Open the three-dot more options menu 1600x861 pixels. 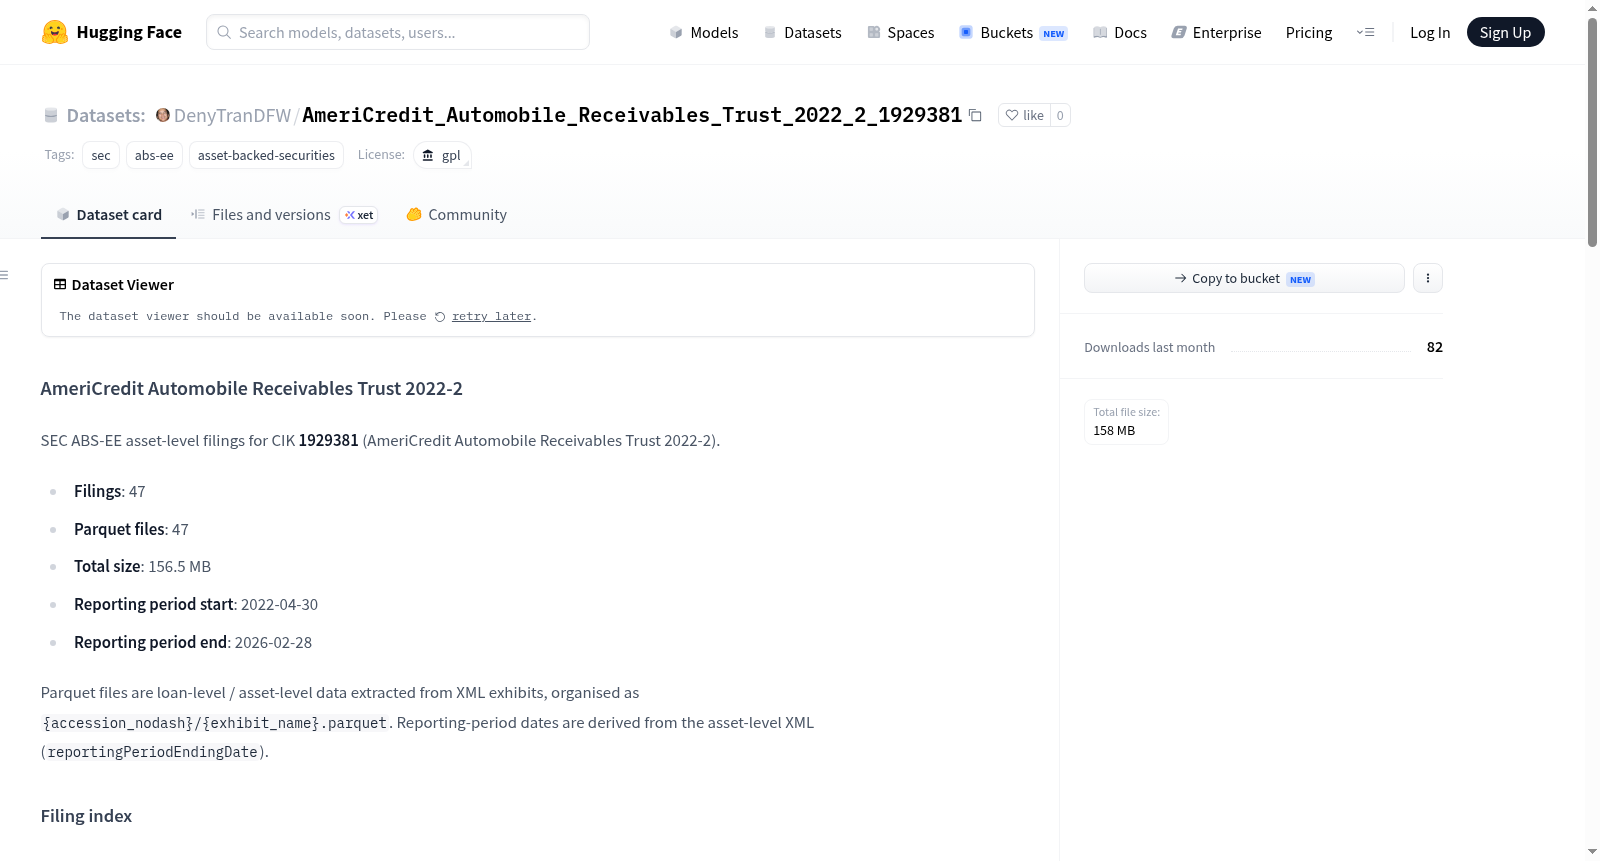[x=1428, y=278]
